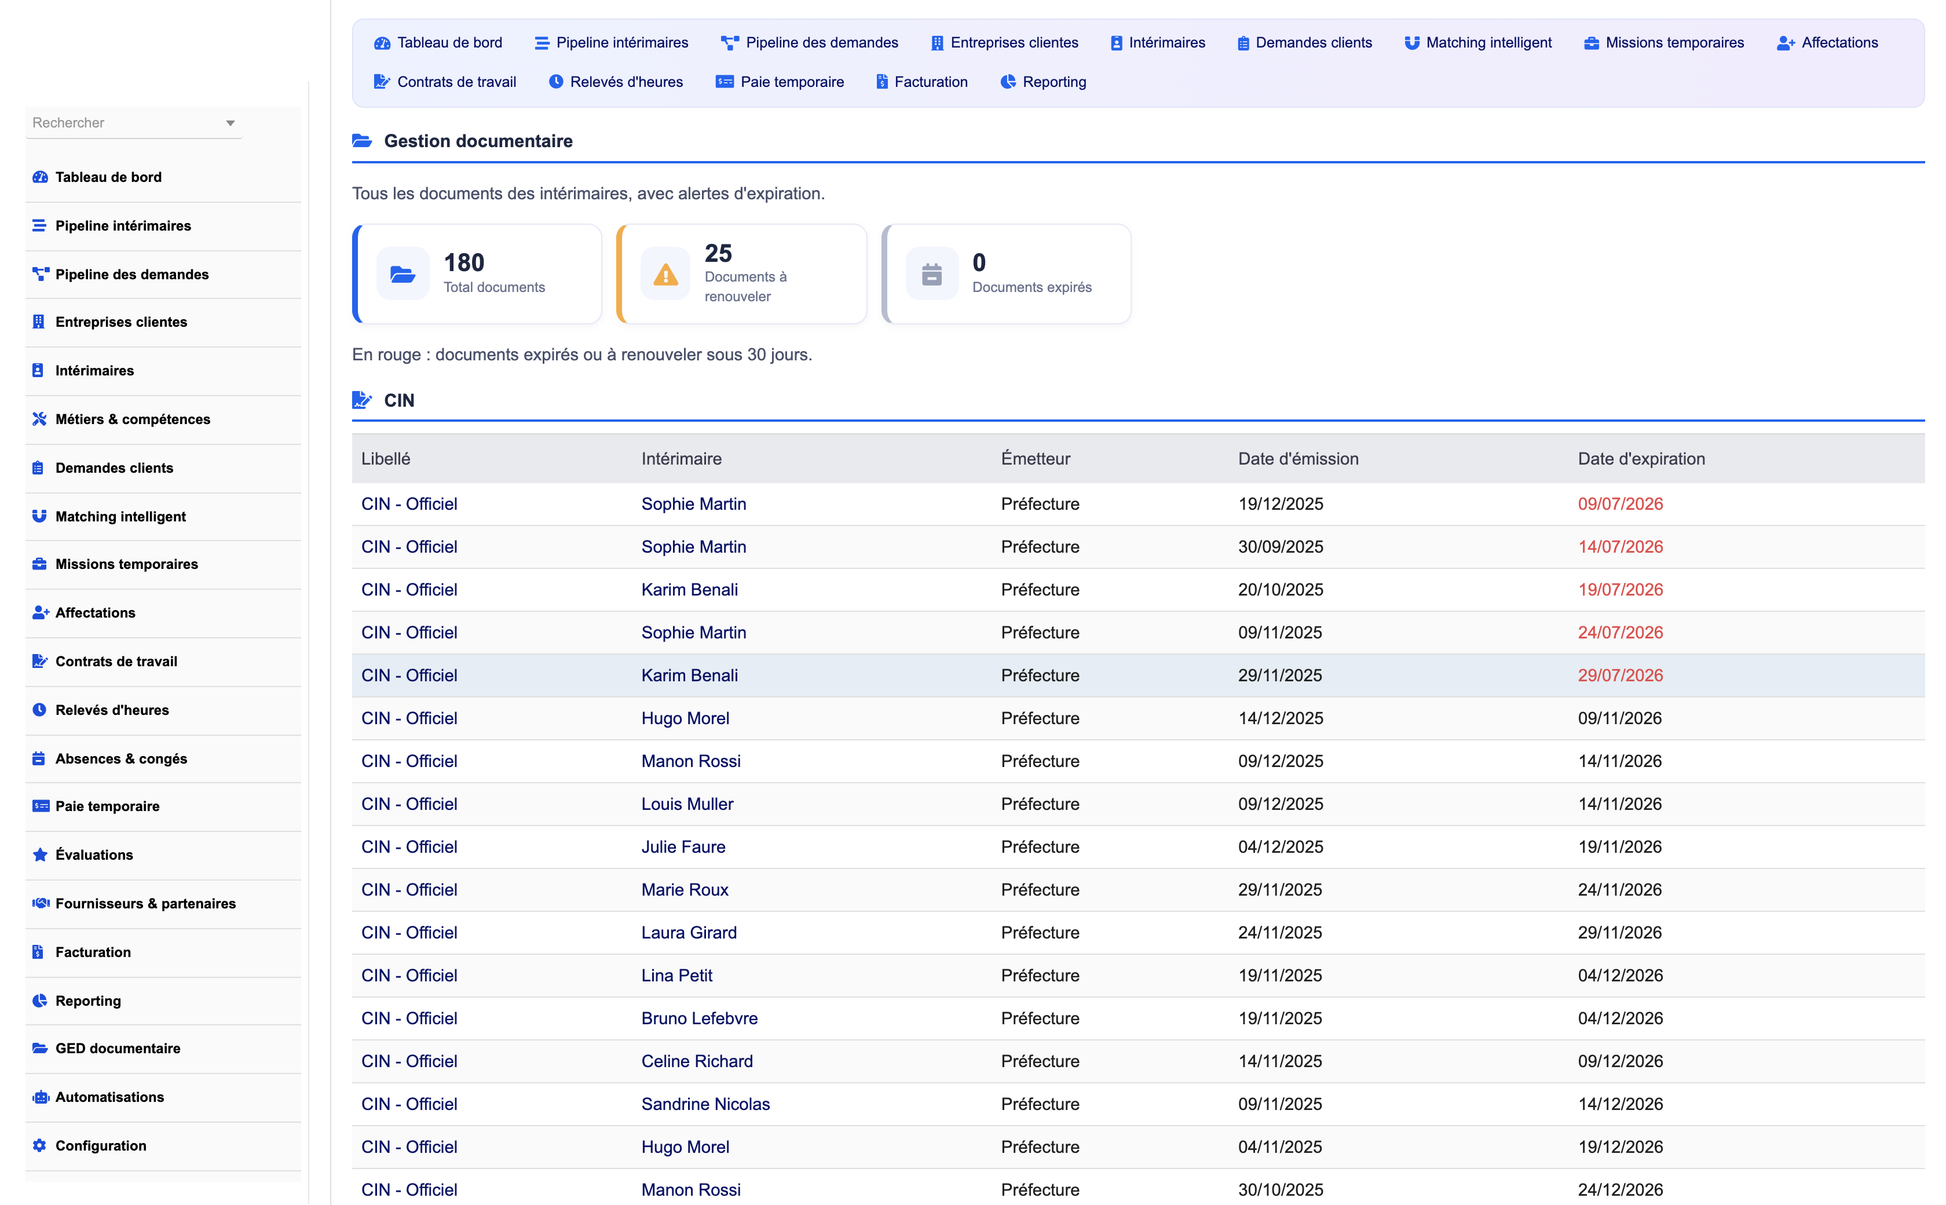Click the 25 Documents à renouveler card
Viewport: 1946px width, 1205px height.
(x=742, y=274)
